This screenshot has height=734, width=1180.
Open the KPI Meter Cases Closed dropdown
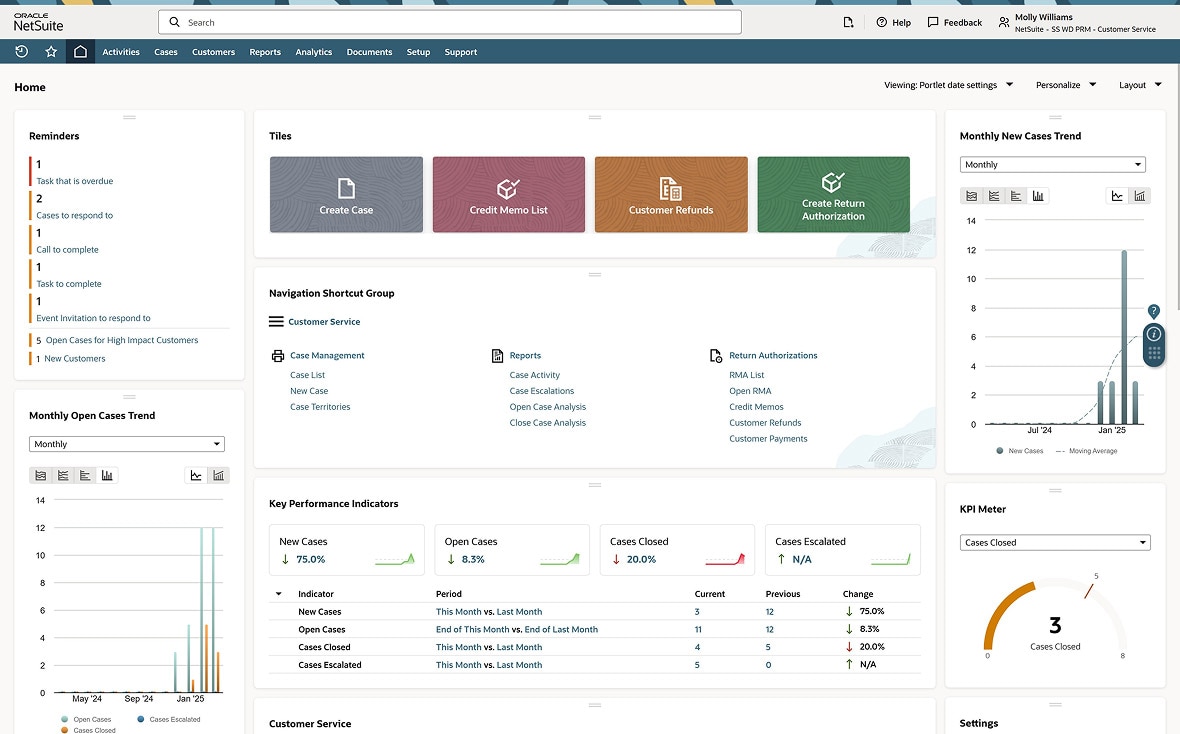point(1055,543)
